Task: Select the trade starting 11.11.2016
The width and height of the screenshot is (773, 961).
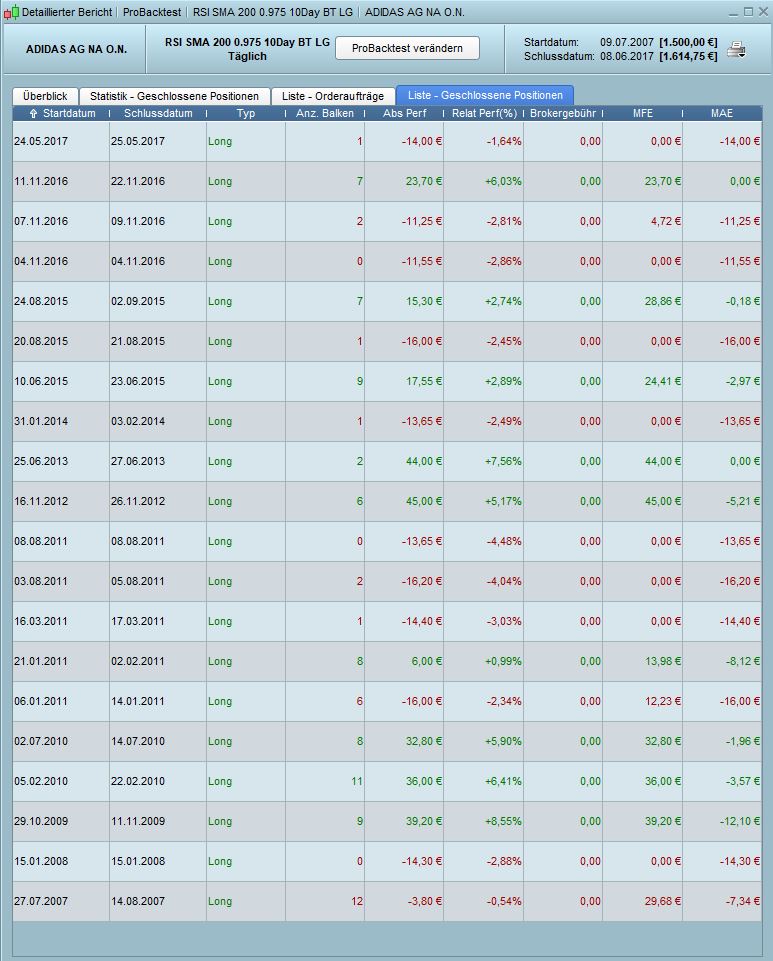Action: 387,181
